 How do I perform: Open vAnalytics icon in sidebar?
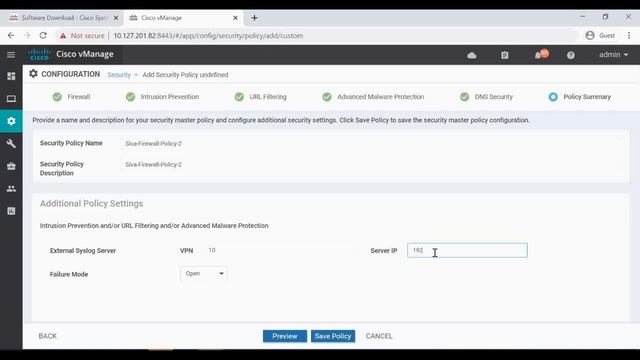point(11,211)
